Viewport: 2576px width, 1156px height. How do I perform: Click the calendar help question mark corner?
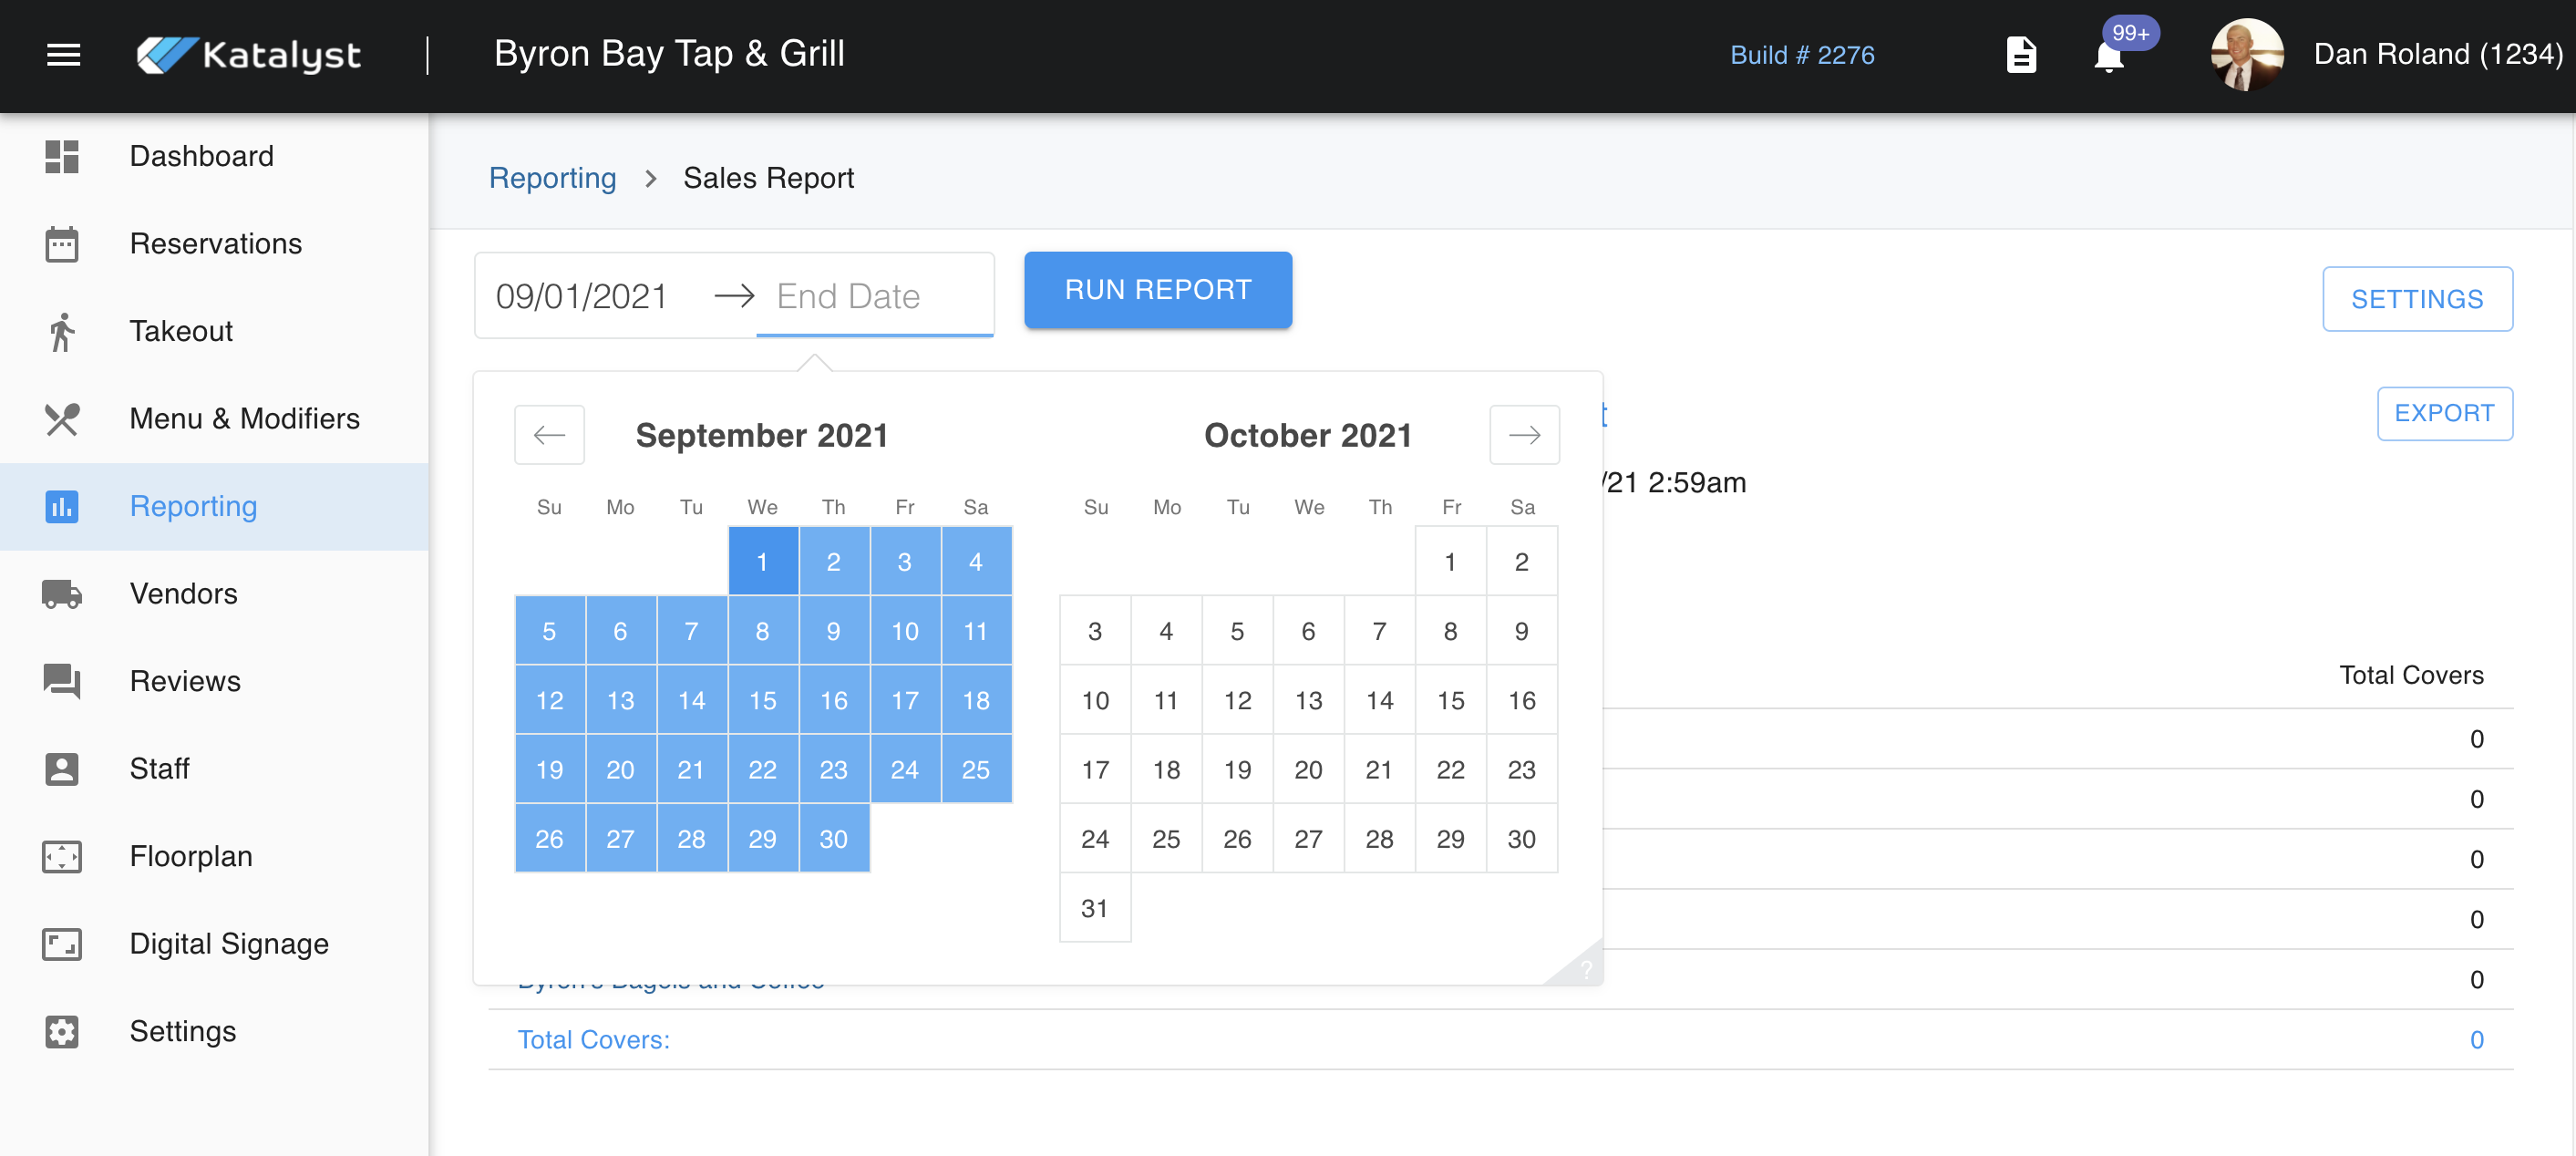coord(1585,969)
